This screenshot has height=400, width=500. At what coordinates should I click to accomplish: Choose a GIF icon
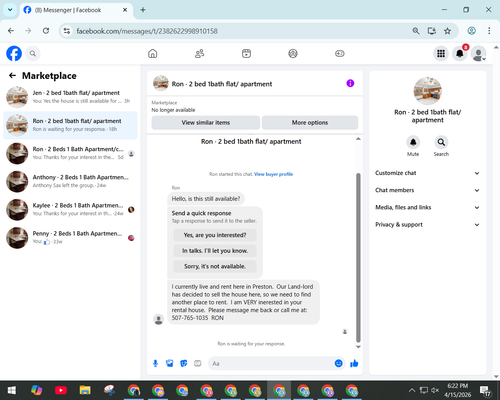[x=198, y=363]
